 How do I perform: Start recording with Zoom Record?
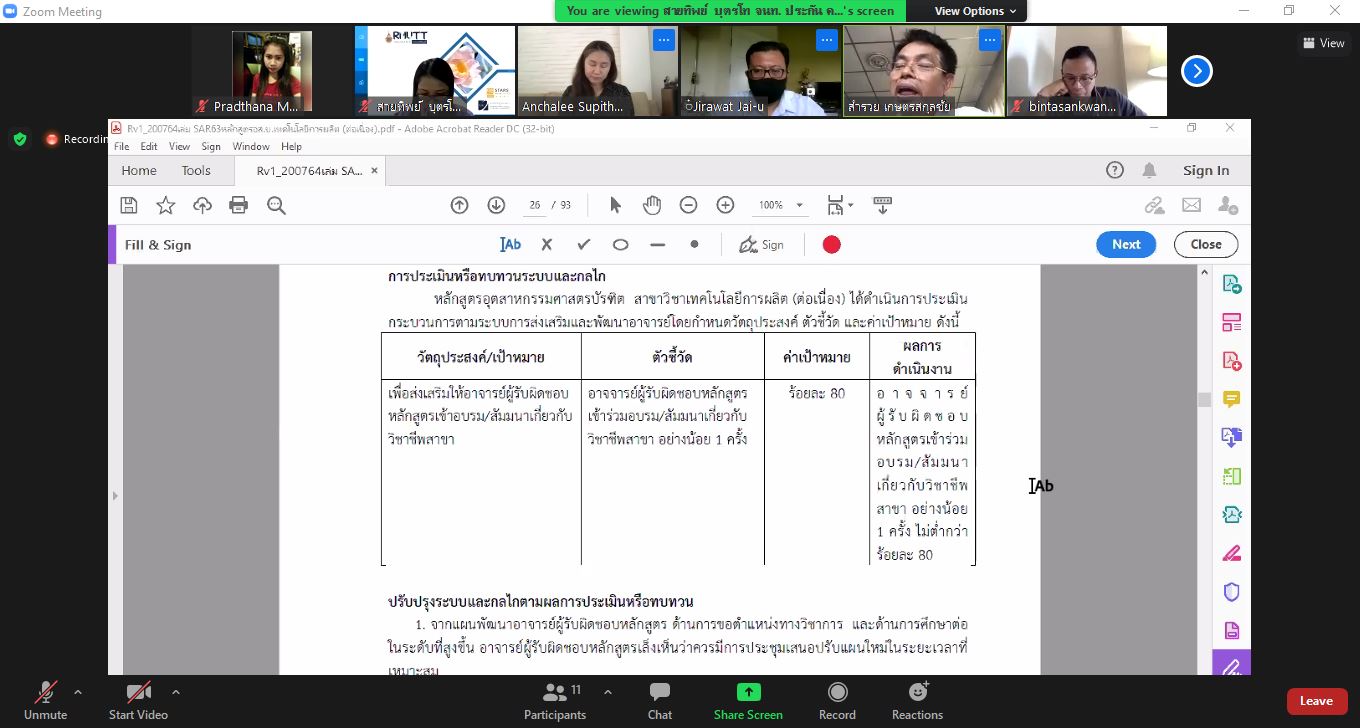837,700
